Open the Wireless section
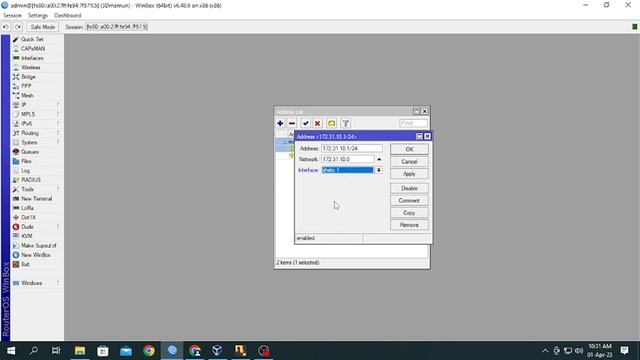 point(31,67)
